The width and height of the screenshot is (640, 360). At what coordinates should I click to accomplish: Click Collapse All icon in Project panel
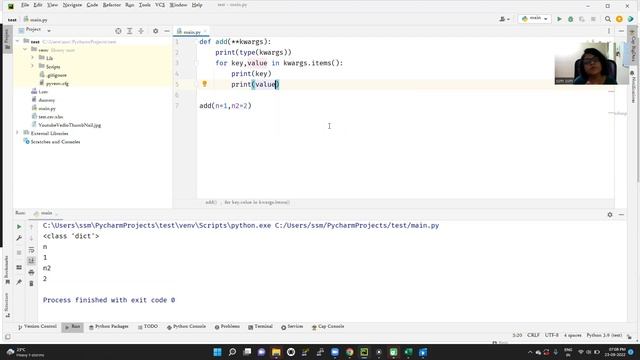[141, 31]
